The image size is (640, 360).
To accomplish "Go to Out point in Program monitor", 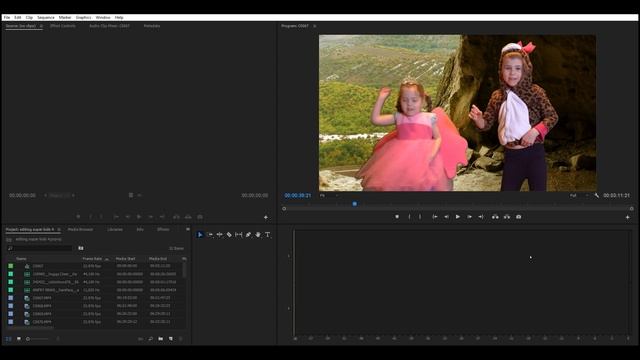I will click(481, 217).
